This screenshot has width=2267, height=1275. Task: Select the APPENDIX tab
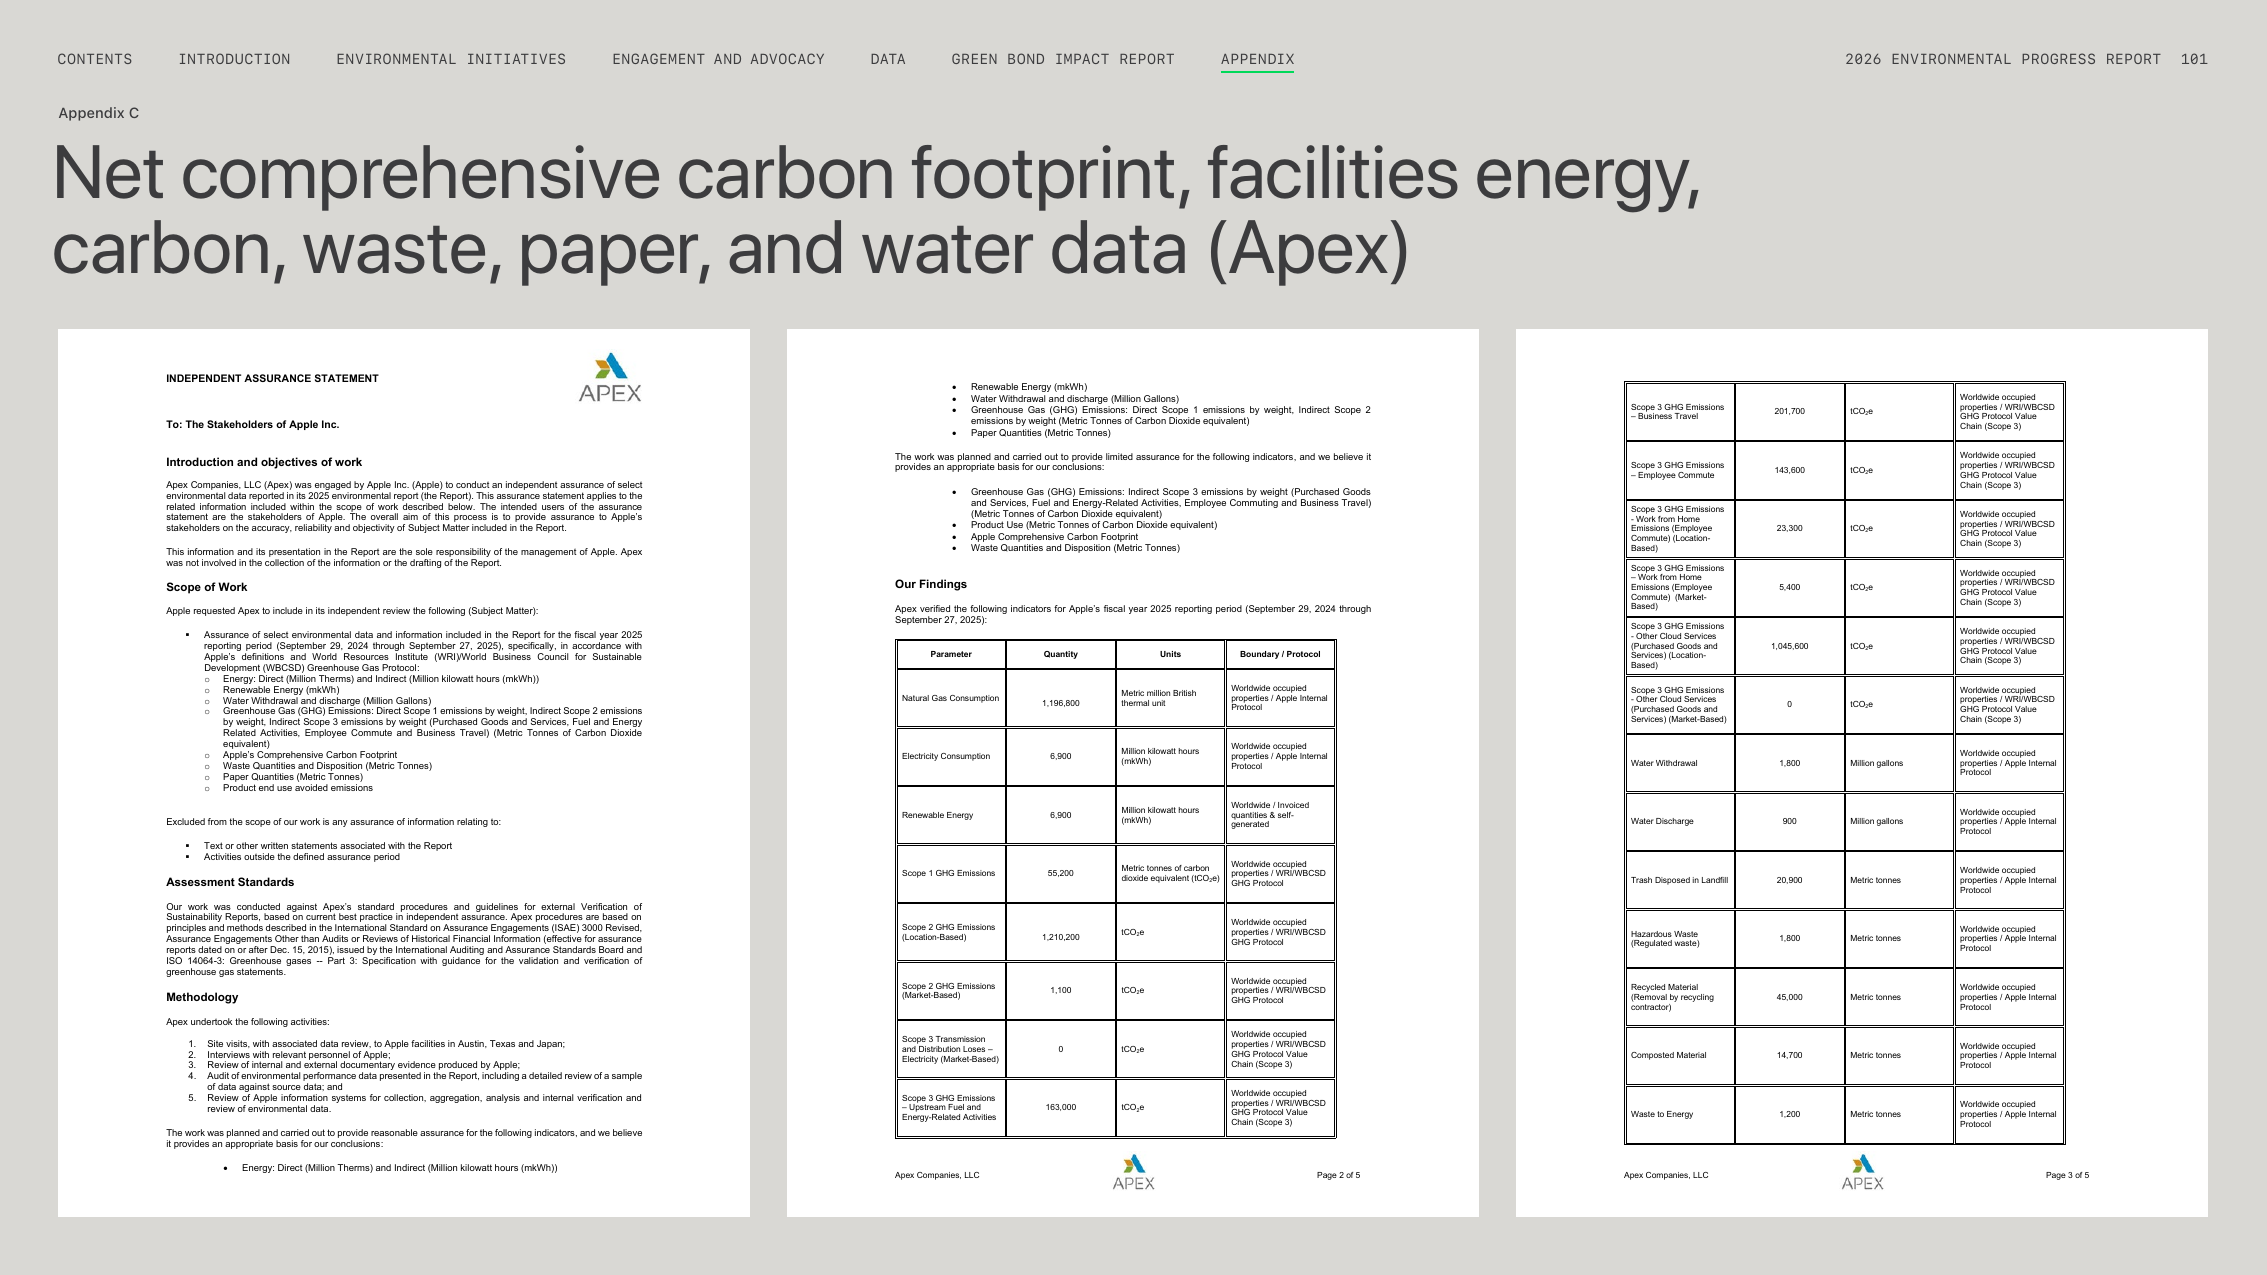pyautogui.click(x=1257, y=59)
